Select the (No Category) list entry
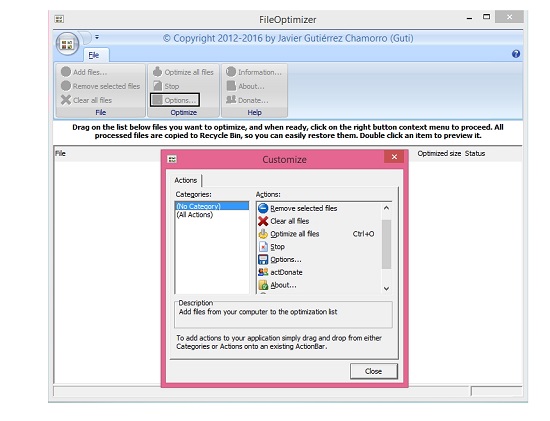The width and height of the screenshot is (550, 421). pos(212,206)
